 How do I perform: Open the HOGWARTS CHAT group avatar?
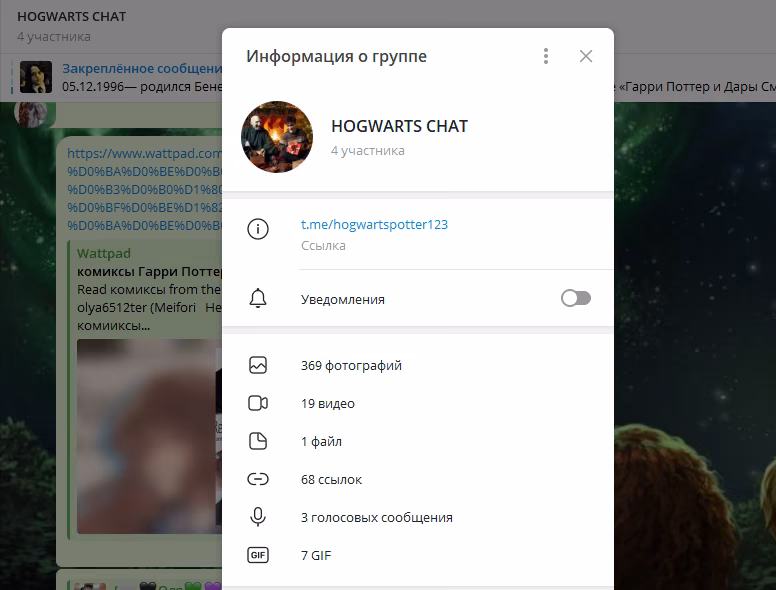(x=277, y=137)
